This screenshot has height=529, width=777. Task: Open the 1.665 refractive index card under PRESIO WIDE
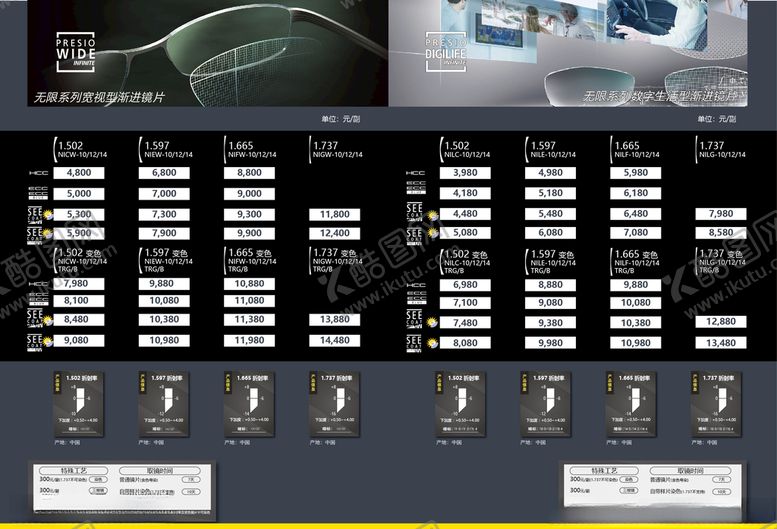[246, 403]
